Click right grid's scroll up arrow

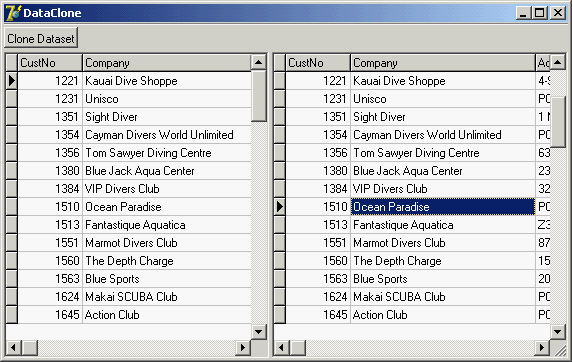click(558, 62)
